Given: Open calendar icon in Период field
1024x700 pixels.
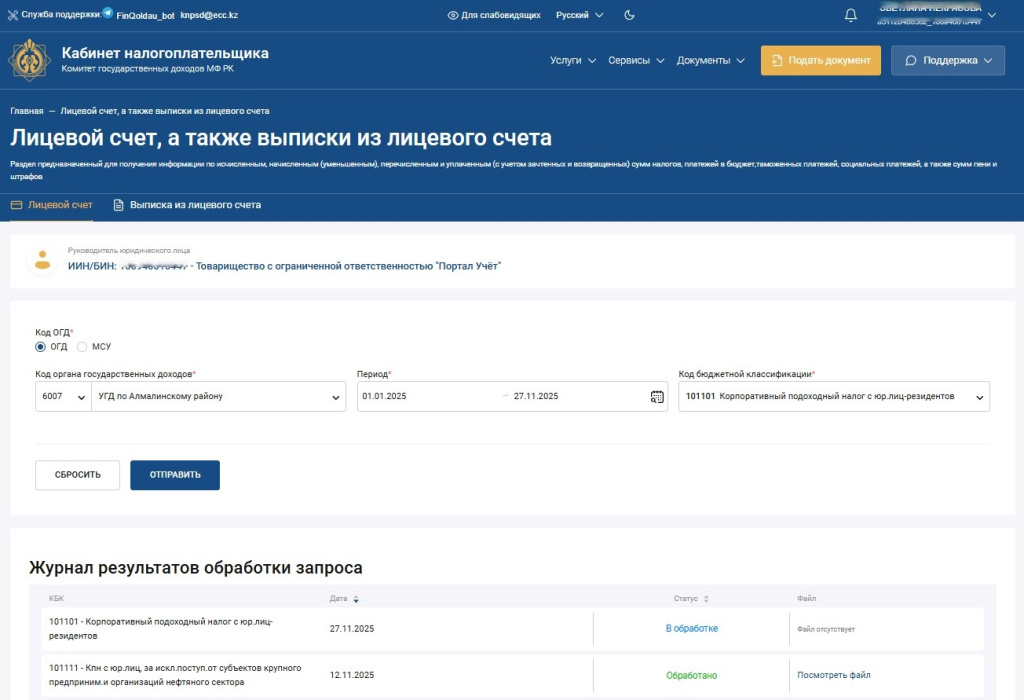Looking at the screenshot, I should click(657, 396).
